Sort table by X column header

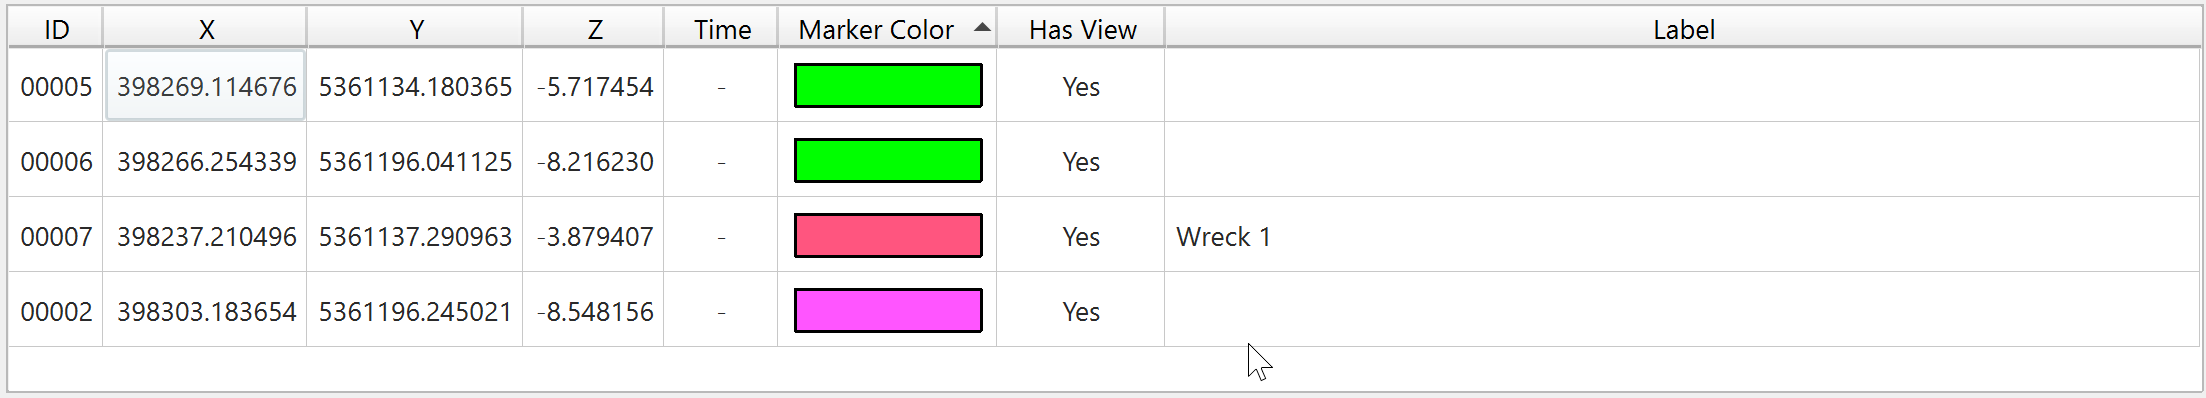click(205, 29)
